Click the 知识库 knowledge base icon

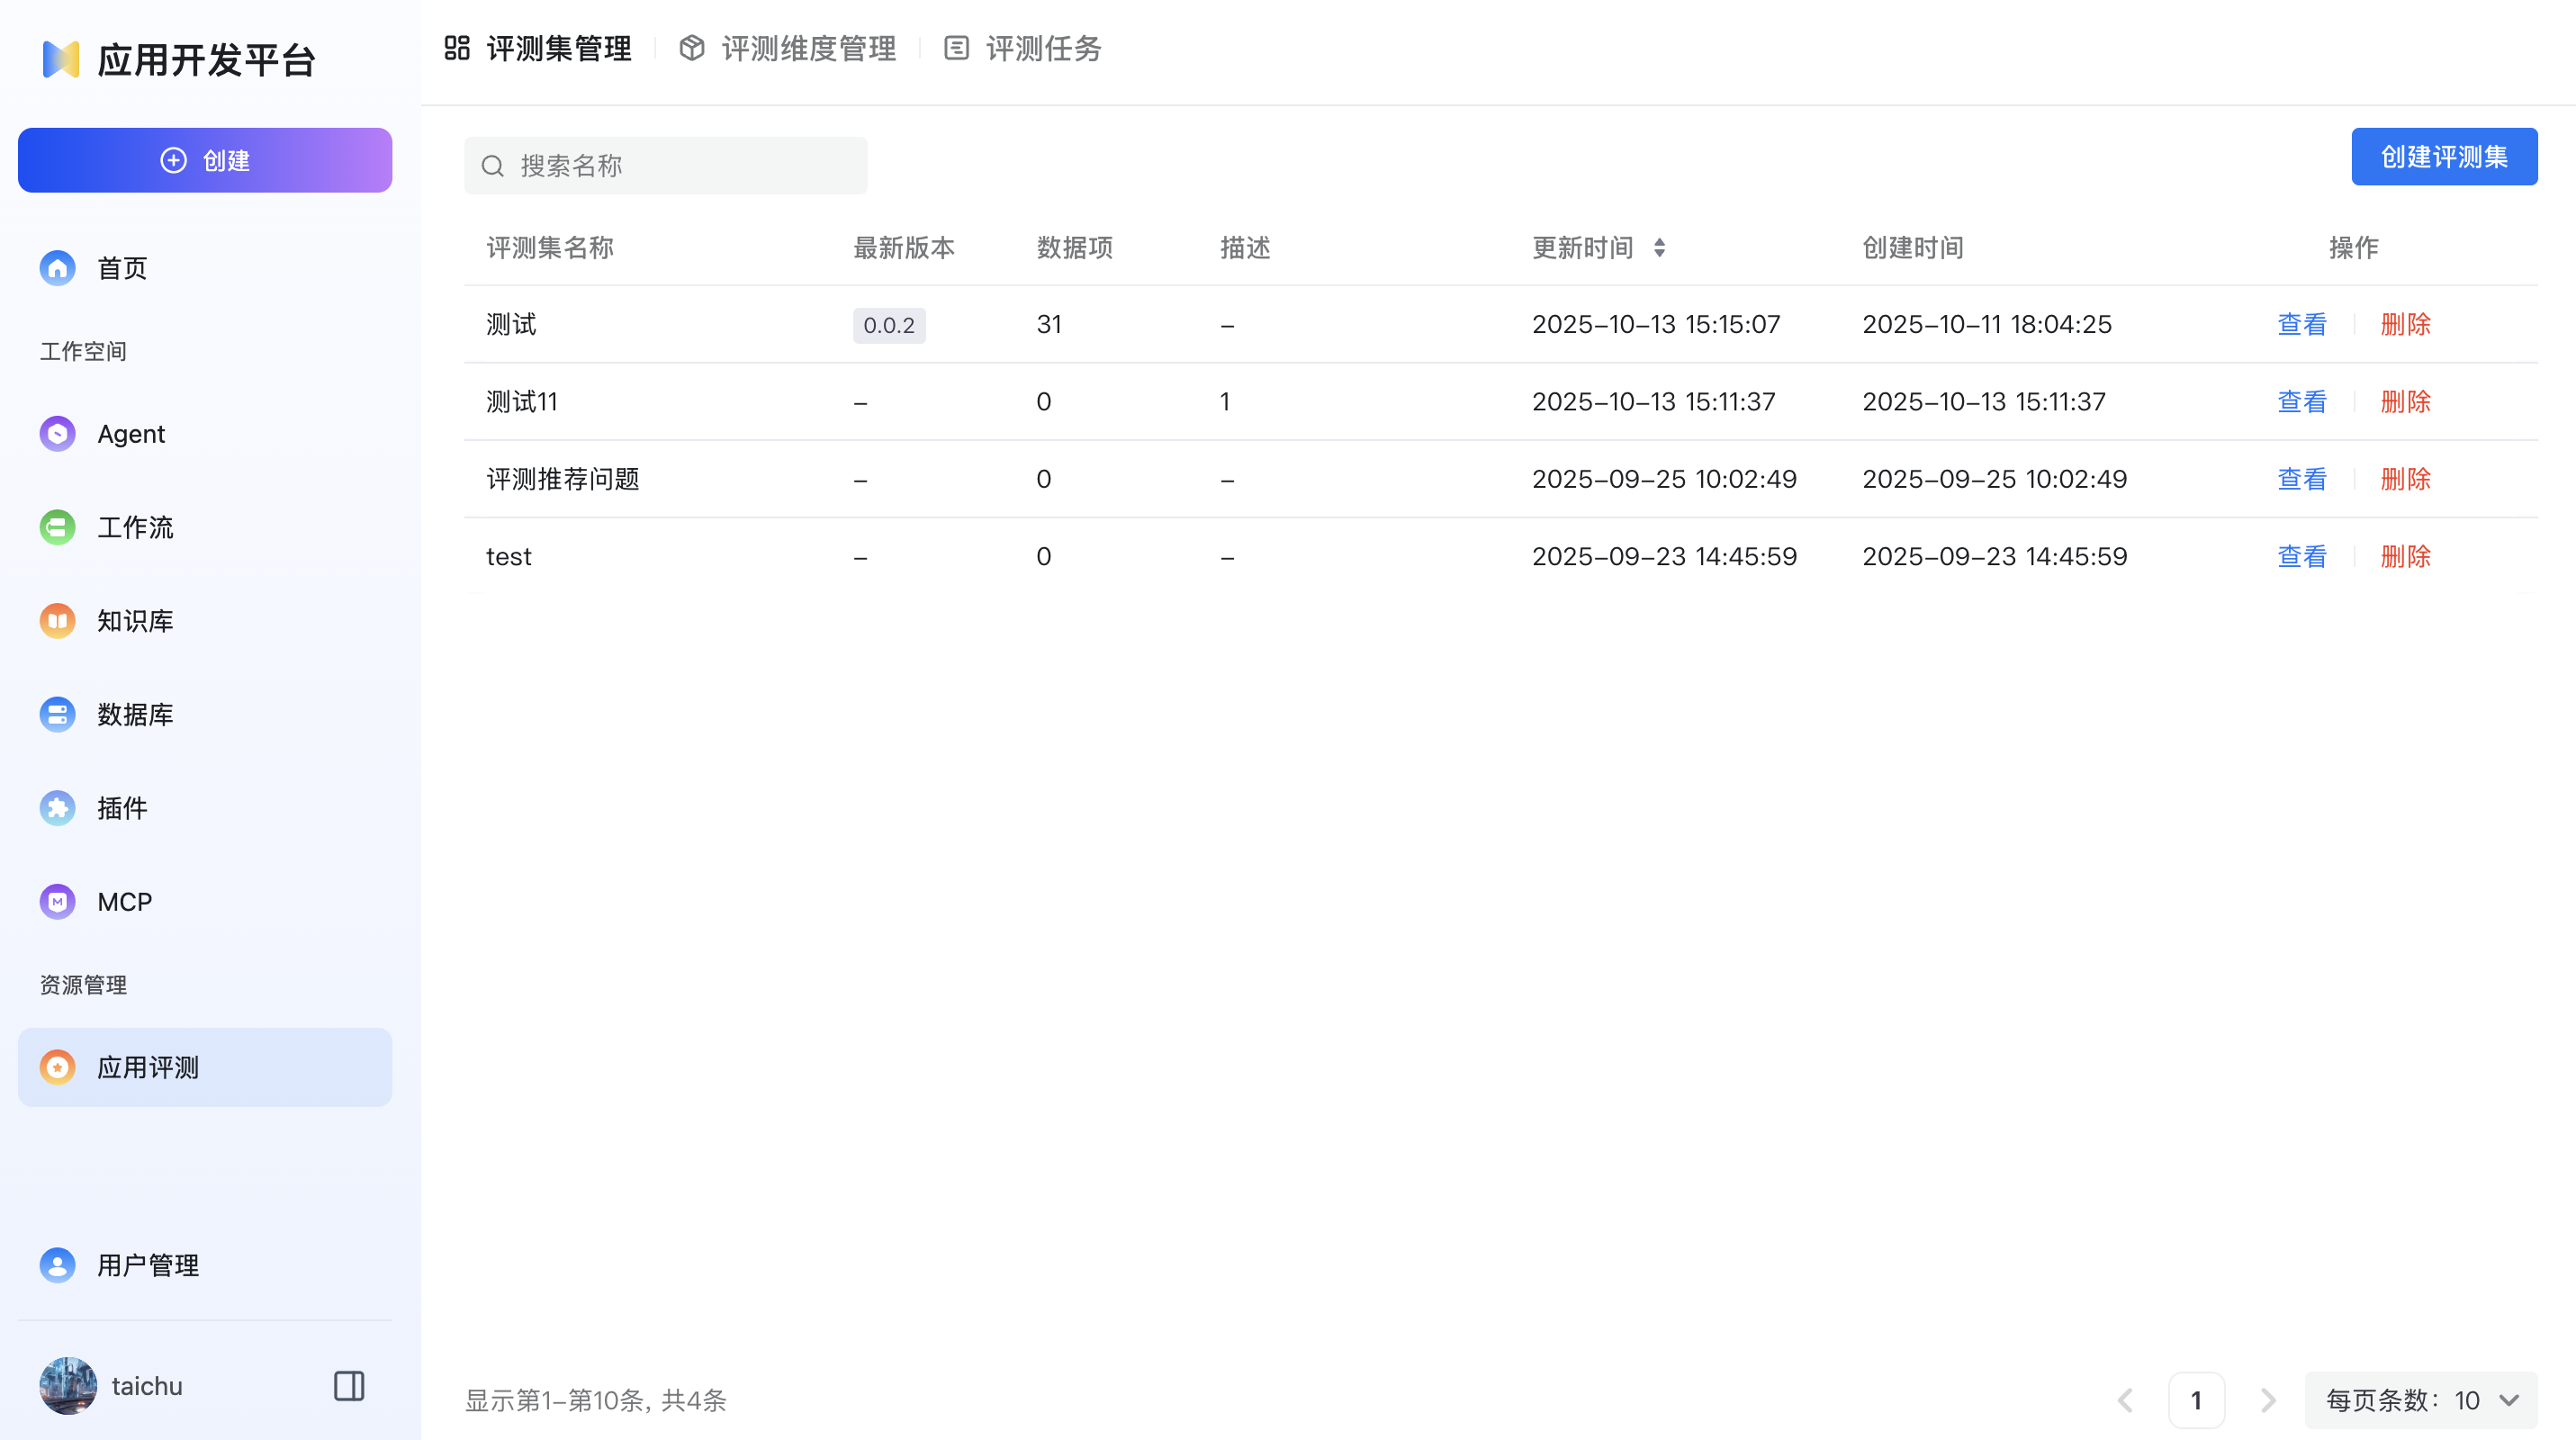[57, 620]
